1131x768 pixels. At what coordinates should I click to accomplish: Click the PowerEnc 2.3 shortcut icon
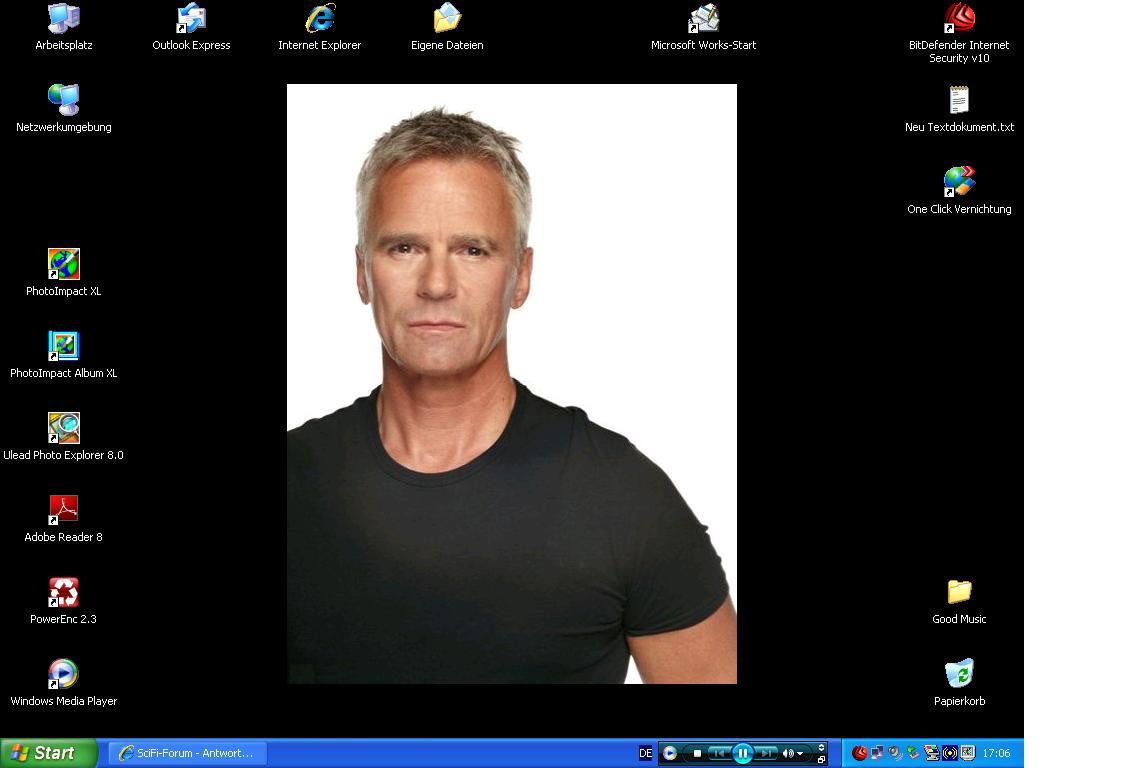point(63,592)
